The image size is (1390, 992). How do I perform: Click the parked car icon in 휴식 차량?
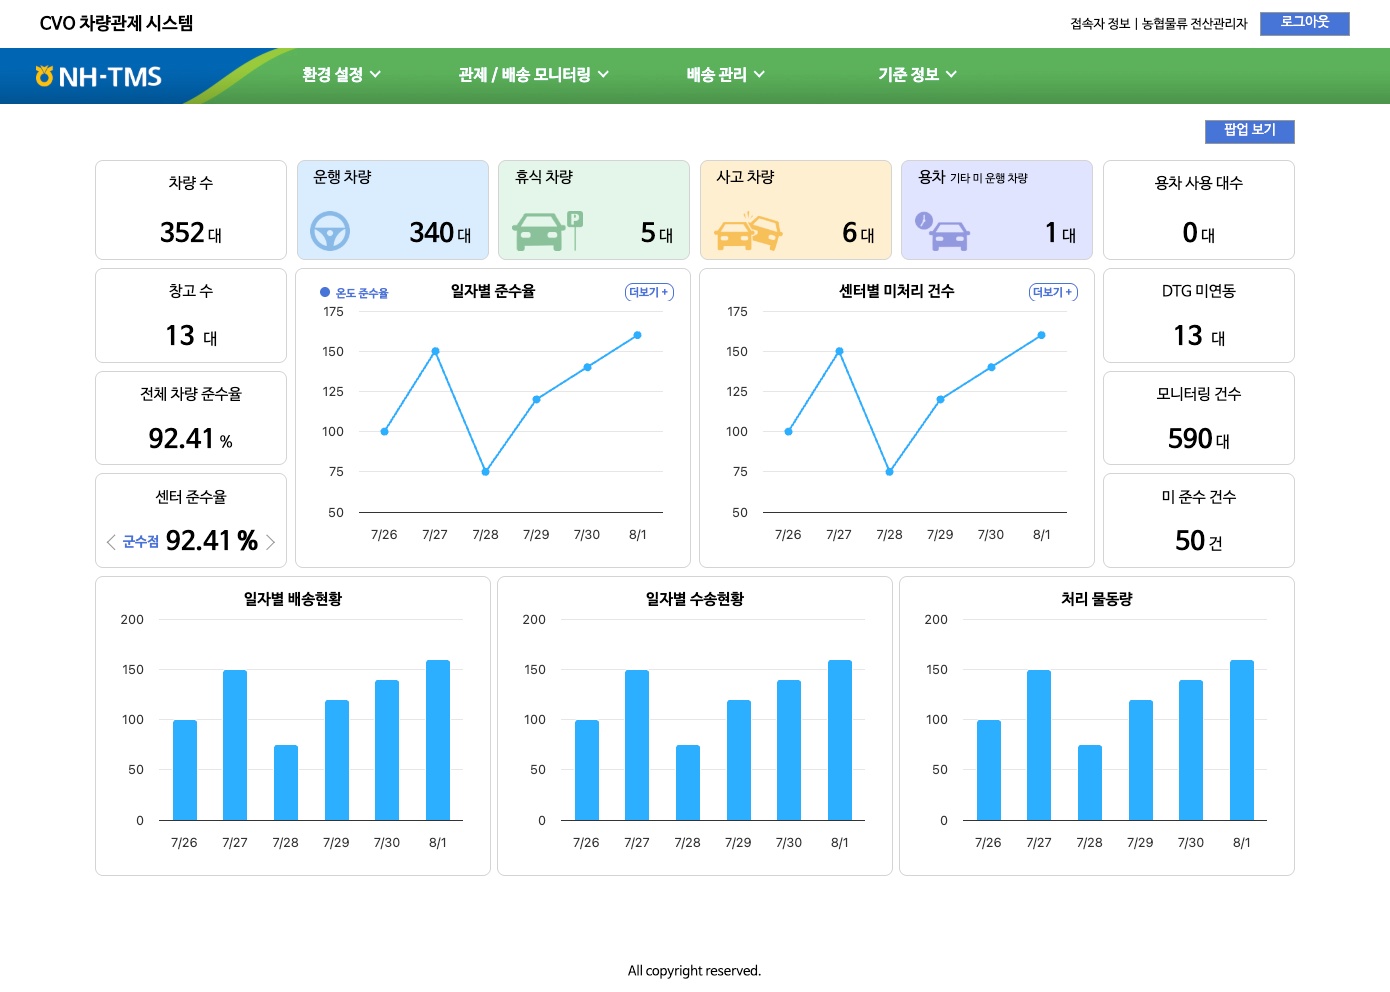tap(546, 231)
